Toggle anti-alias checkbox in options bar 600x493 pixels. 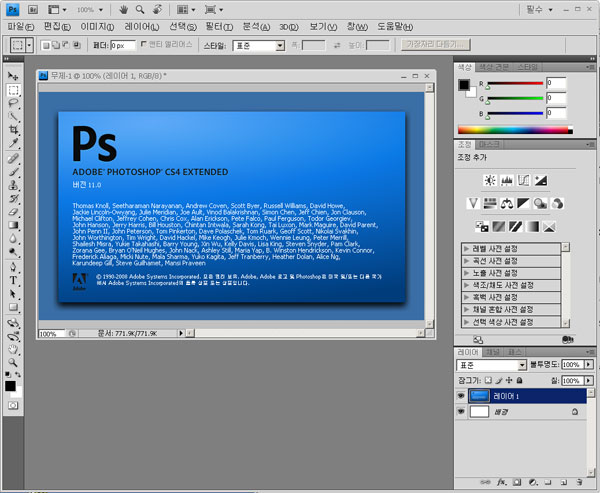143,44
